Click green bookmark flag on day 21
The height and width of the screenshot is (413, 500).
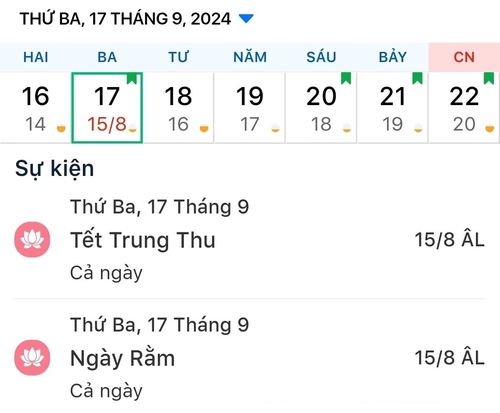pyautogui.click(x=417, y=78)
